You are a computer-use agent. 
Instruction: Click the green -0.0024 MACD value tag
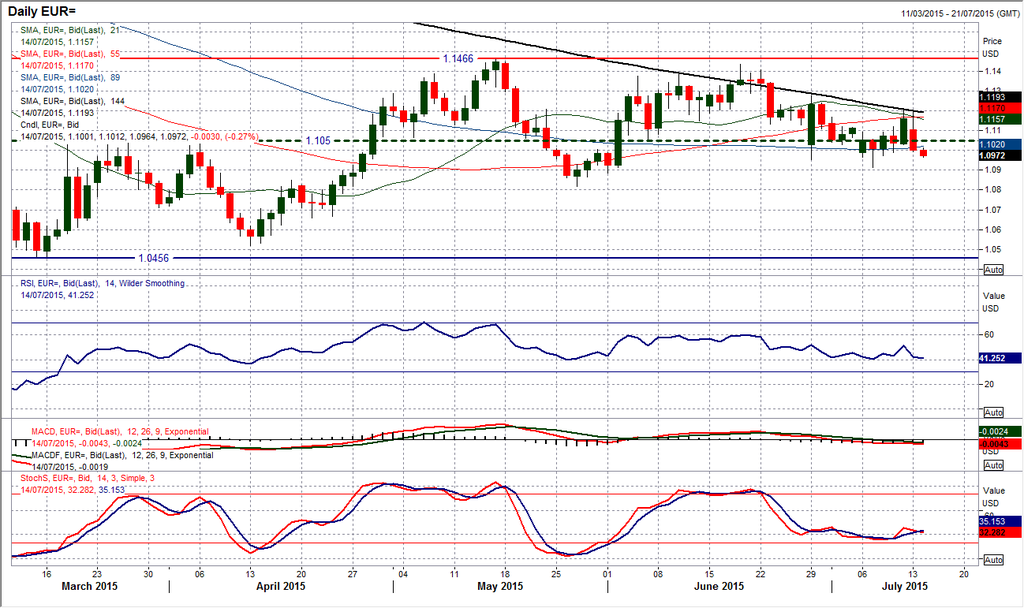(x=1000, y=432)
